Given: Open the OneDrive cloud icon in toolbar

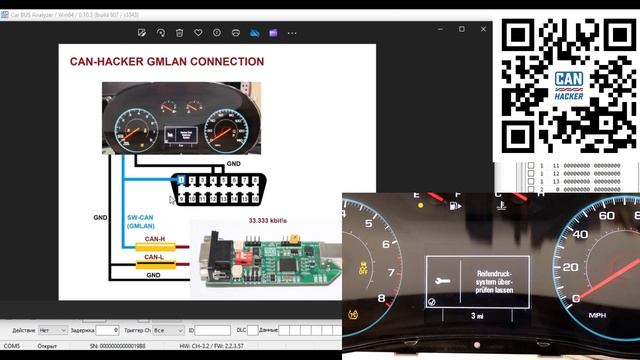Looking at the screenshot, I should point(255,33).
